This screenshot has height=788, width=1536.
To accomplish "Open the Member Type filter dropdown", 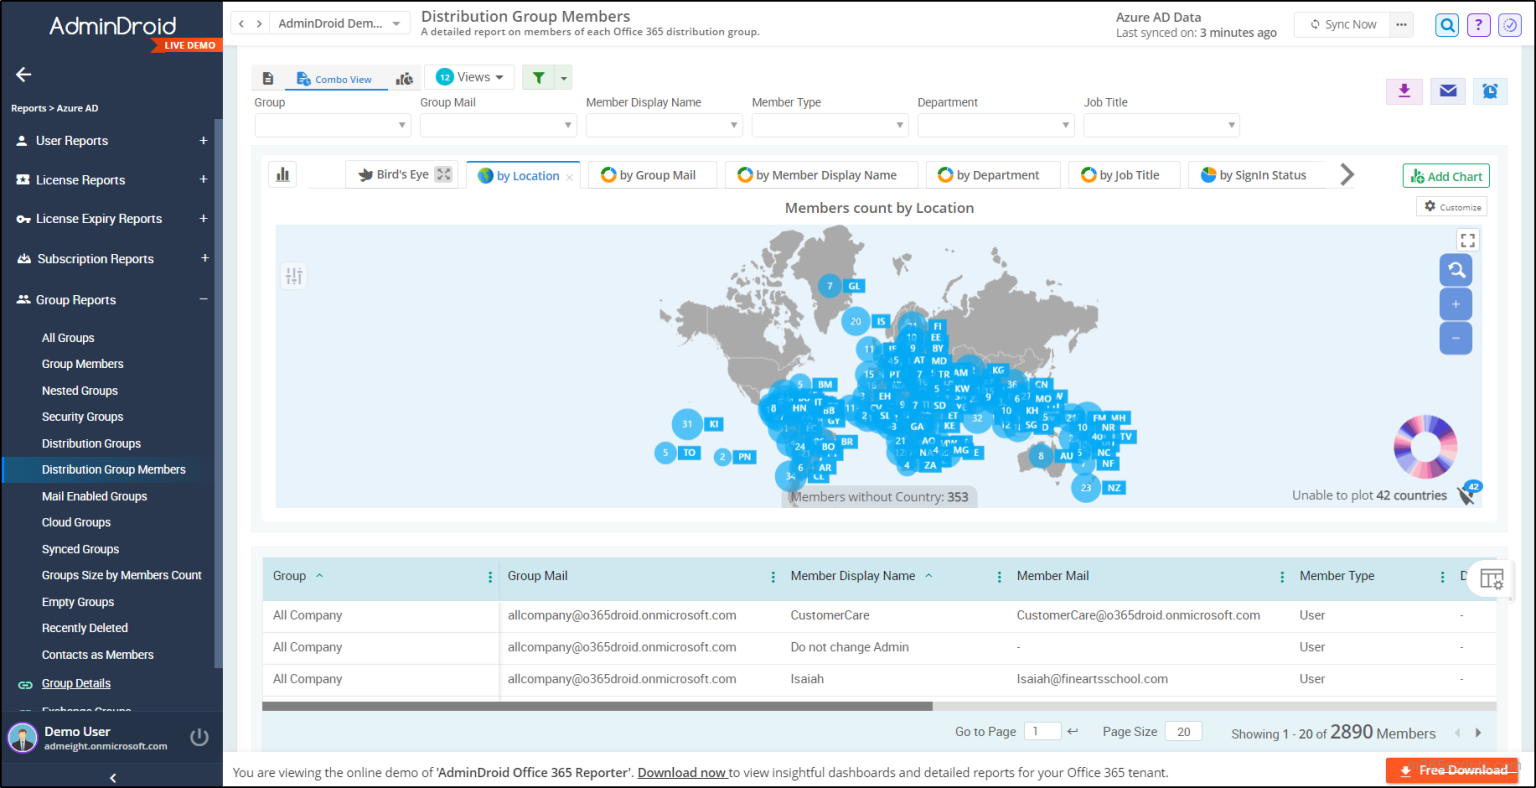I will click(830, 125).
